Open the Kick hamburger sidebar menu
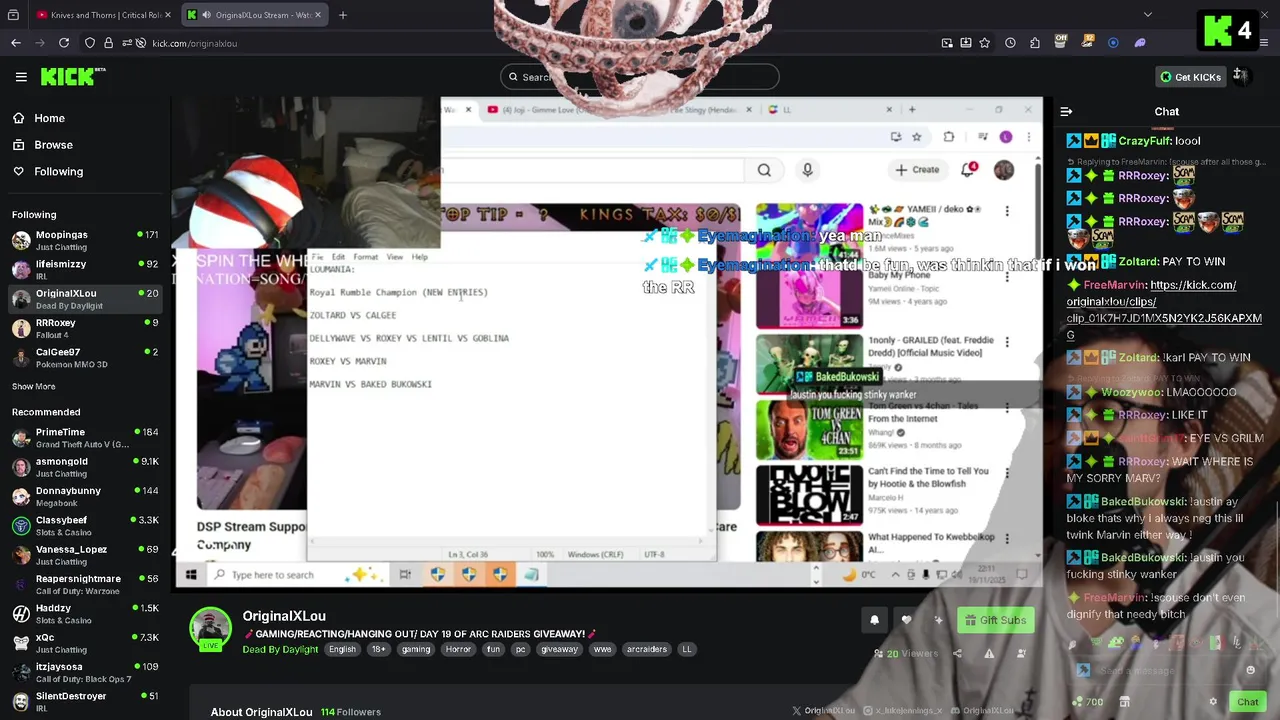 coord(21,77)
